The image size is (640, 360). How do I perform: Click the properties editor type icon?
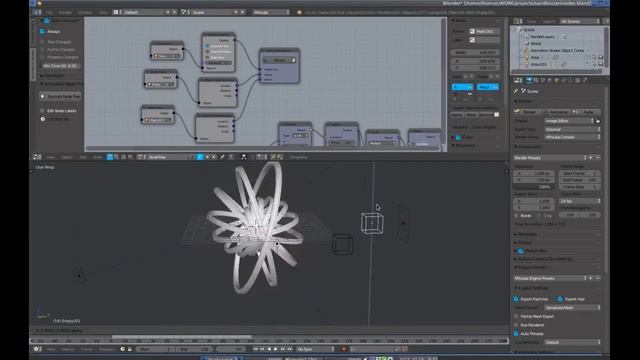point(518,80)
